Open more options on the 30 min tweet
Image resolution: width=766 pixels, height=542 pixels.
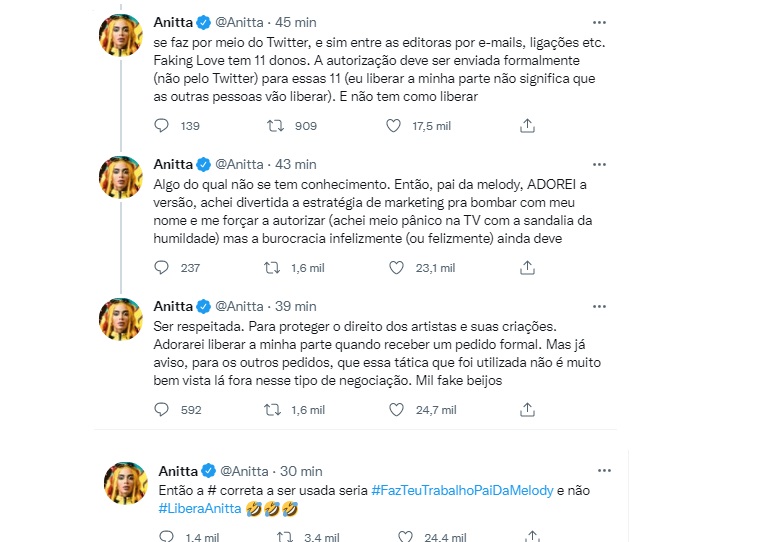pos(603,470)
